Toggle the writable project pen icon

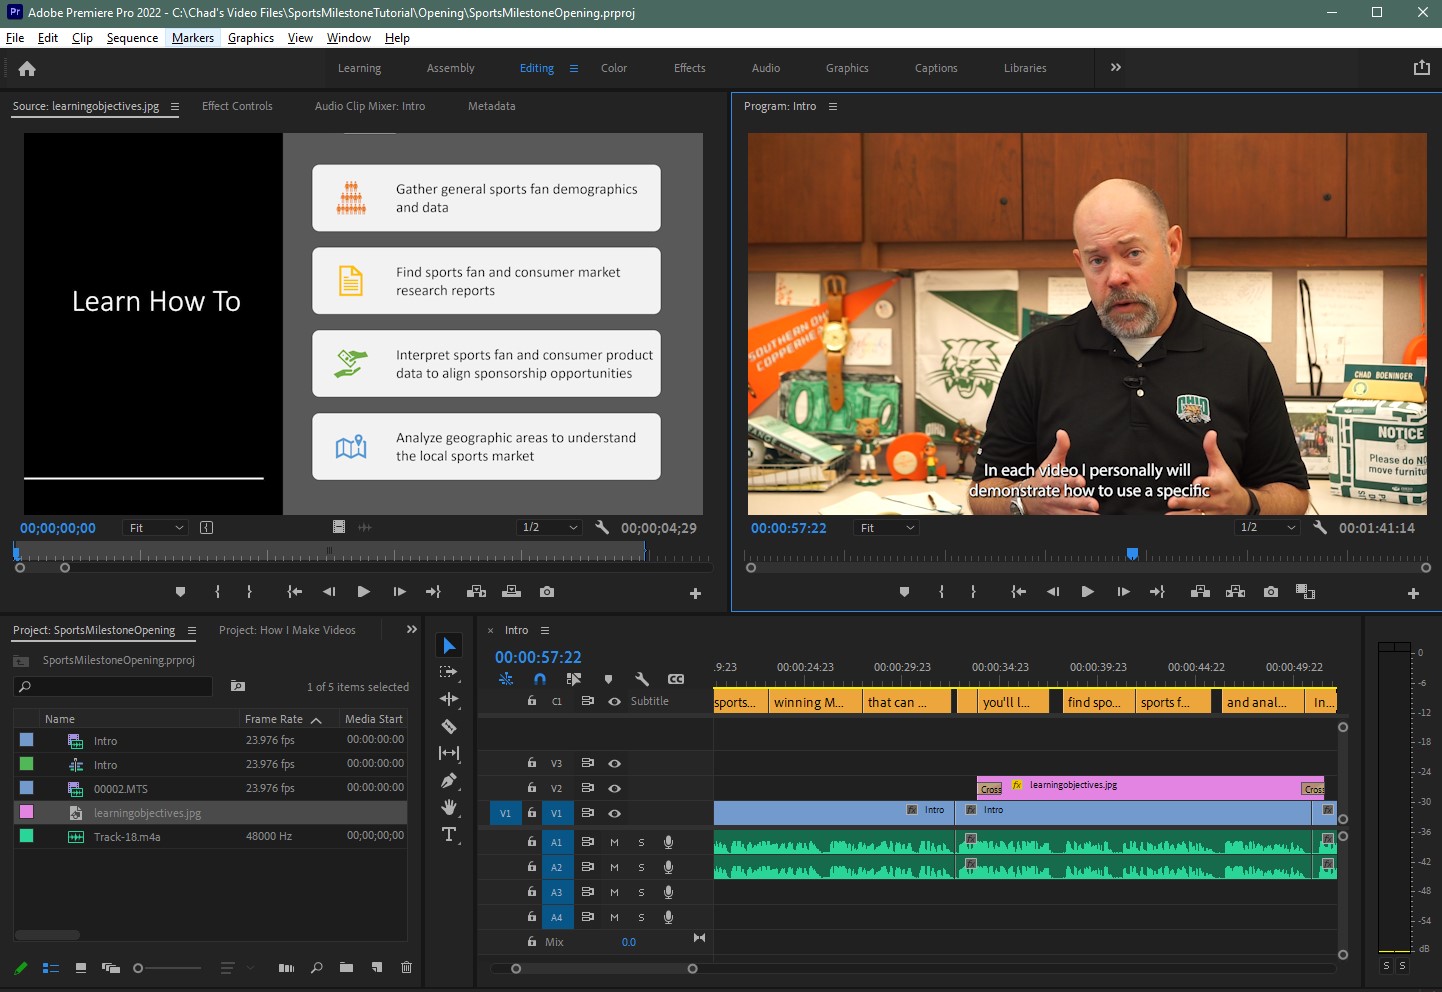(x=20, y=967)
